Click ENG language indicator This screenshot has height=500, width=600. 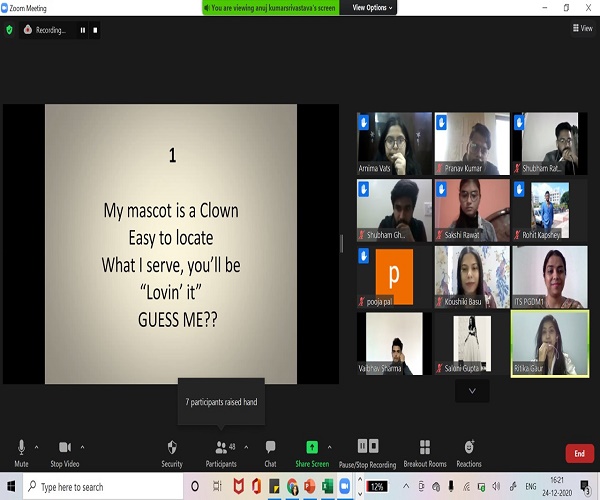[x=531, y=487]
